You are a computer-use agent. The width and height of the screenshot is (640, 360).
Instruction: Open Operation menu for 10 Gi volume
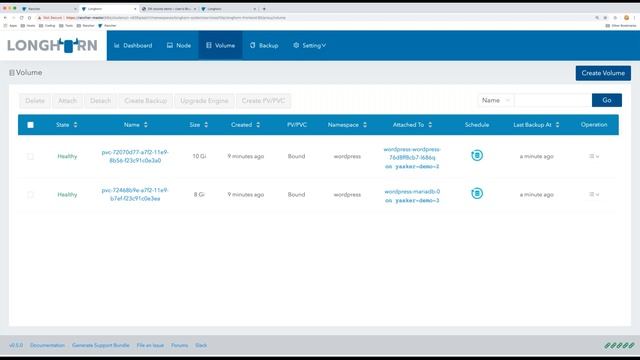[x=594, y=156]
